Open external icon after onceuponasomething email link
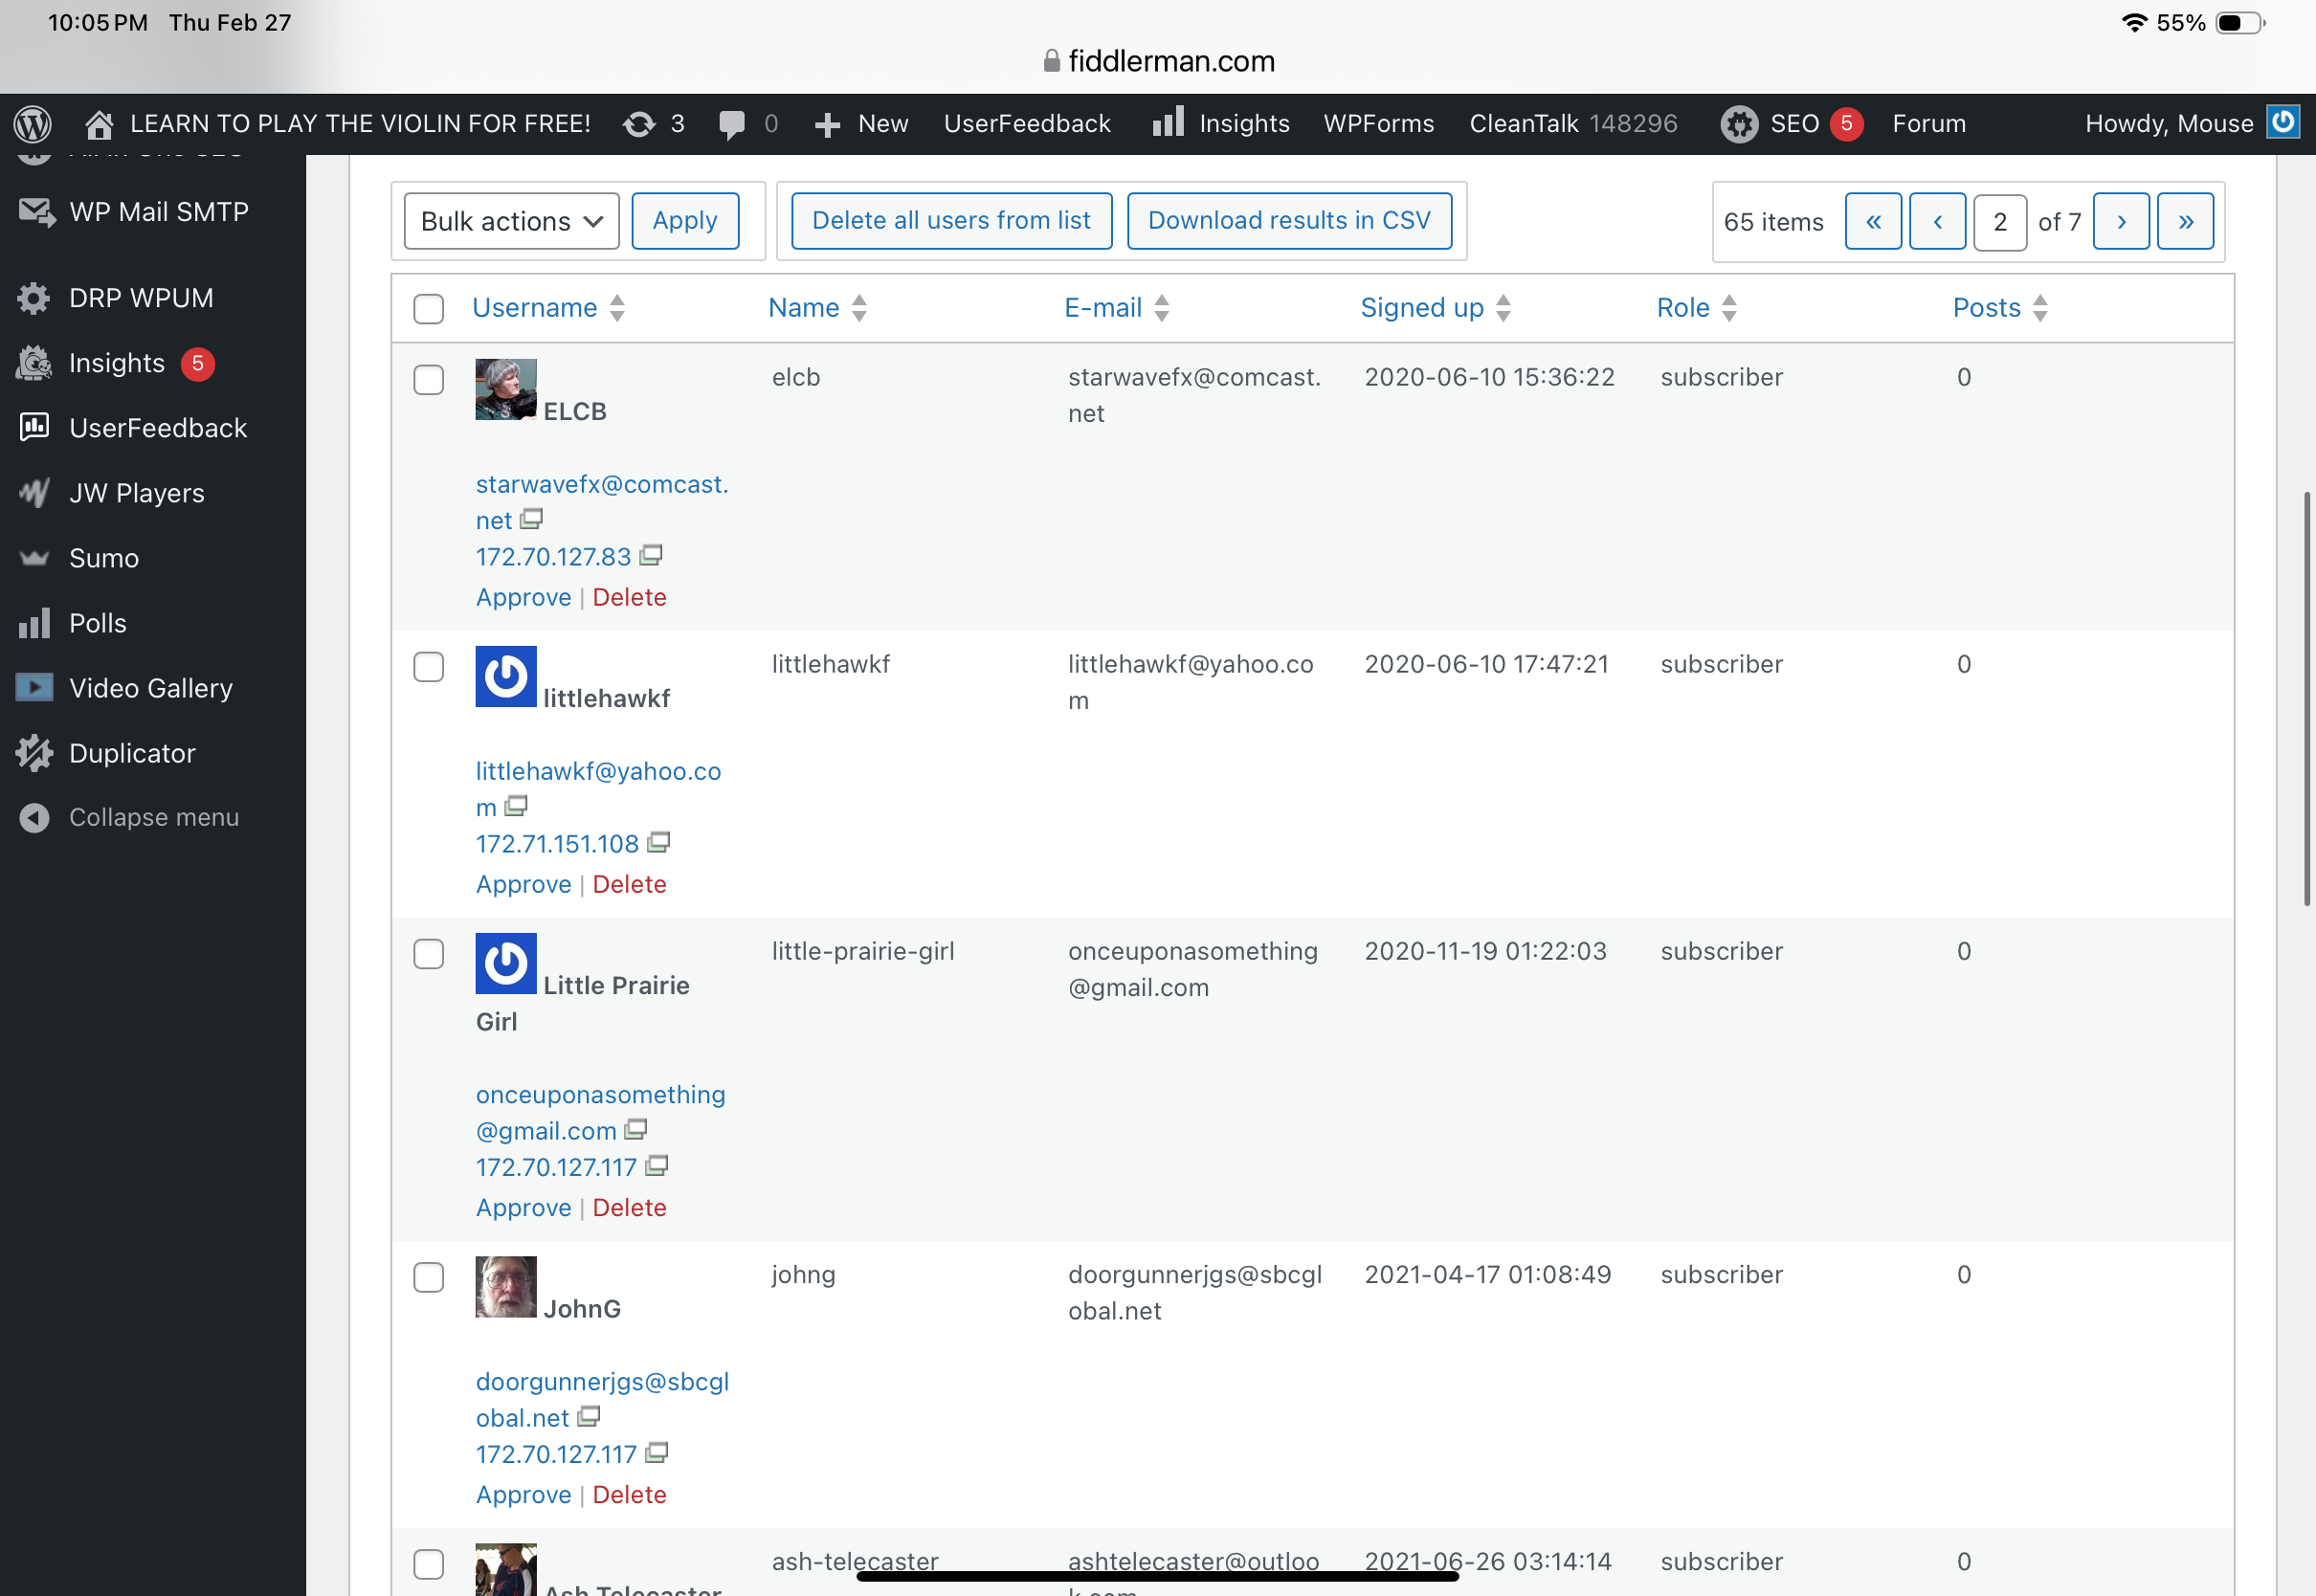2316x1596 pixels. click(x=636, y=1129)
